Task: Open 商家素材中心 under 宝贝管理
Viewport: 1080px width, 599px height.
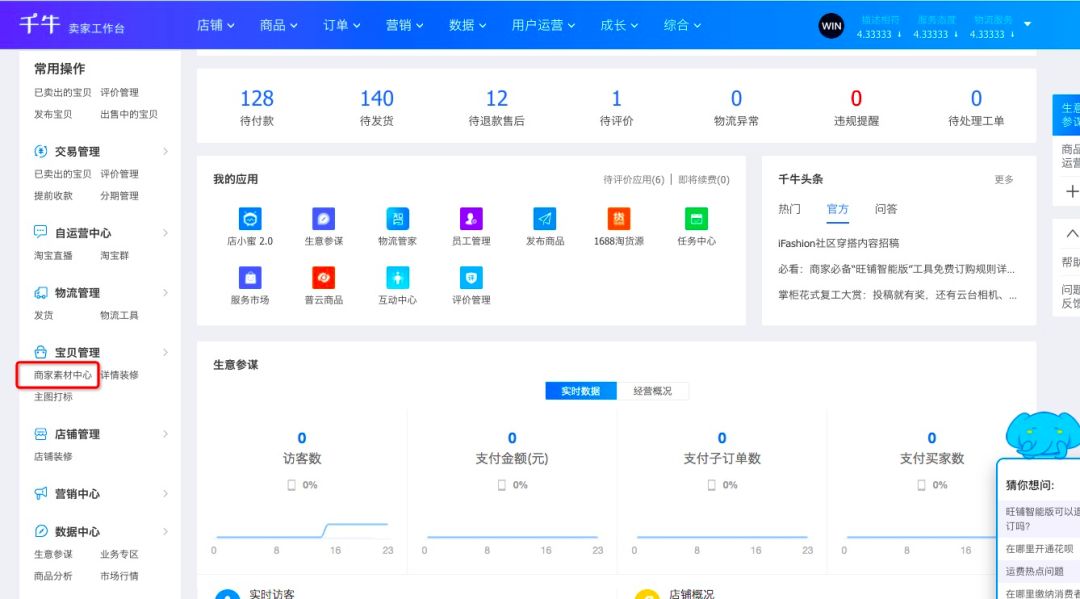Action: (63, 375)
